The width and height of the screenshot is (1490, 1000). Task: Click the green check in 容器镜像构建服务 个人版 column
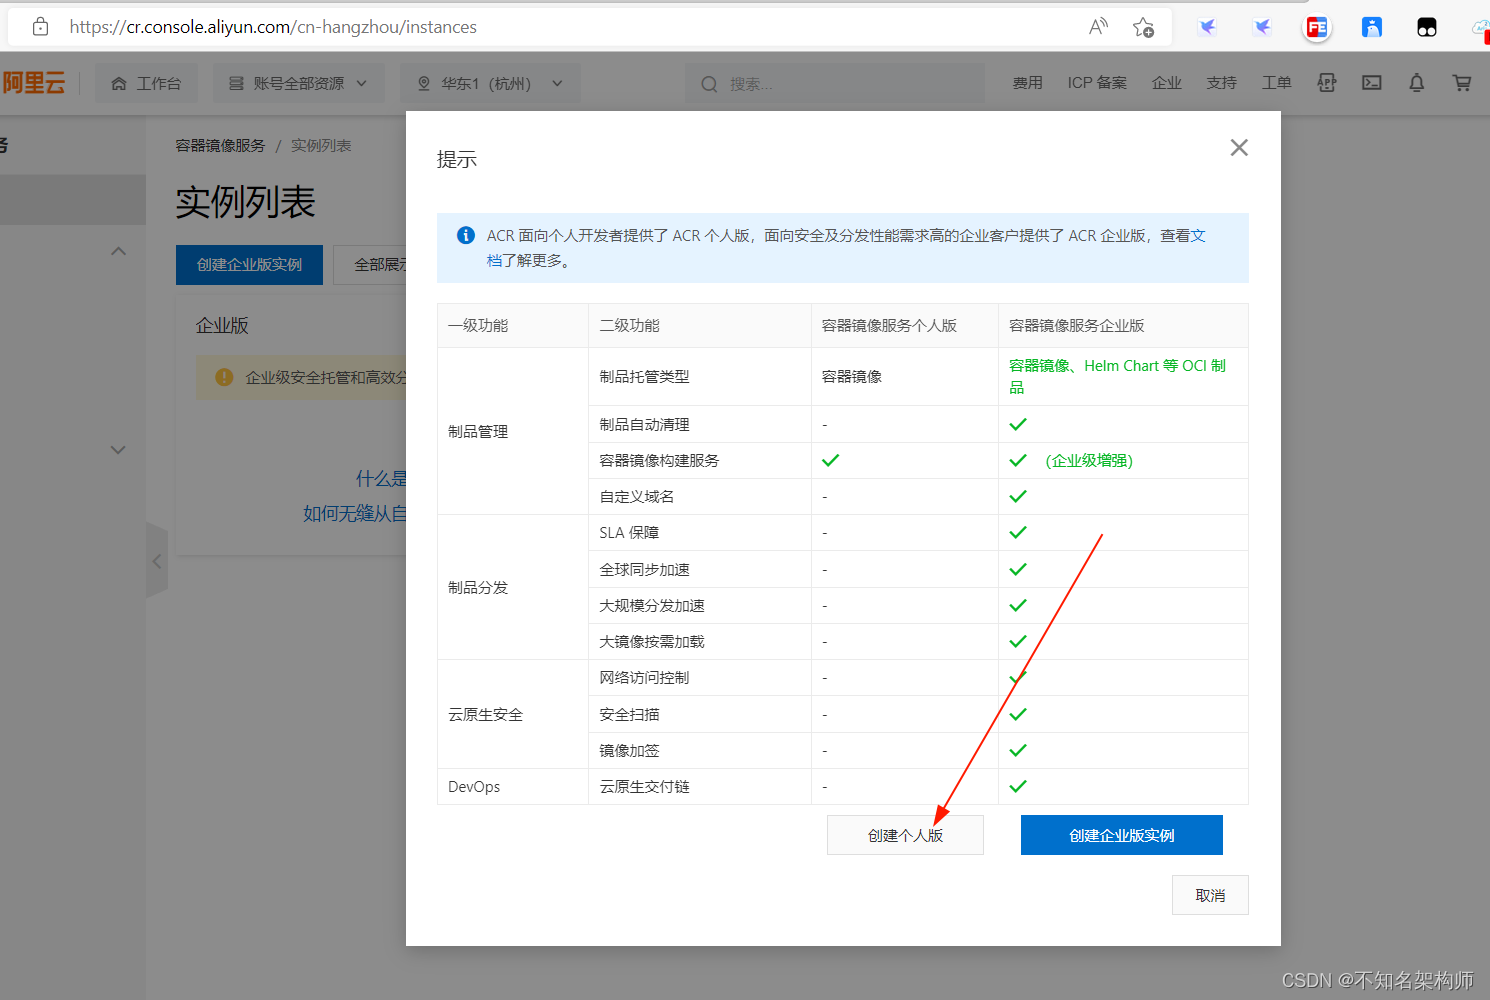tap(830, 461)
